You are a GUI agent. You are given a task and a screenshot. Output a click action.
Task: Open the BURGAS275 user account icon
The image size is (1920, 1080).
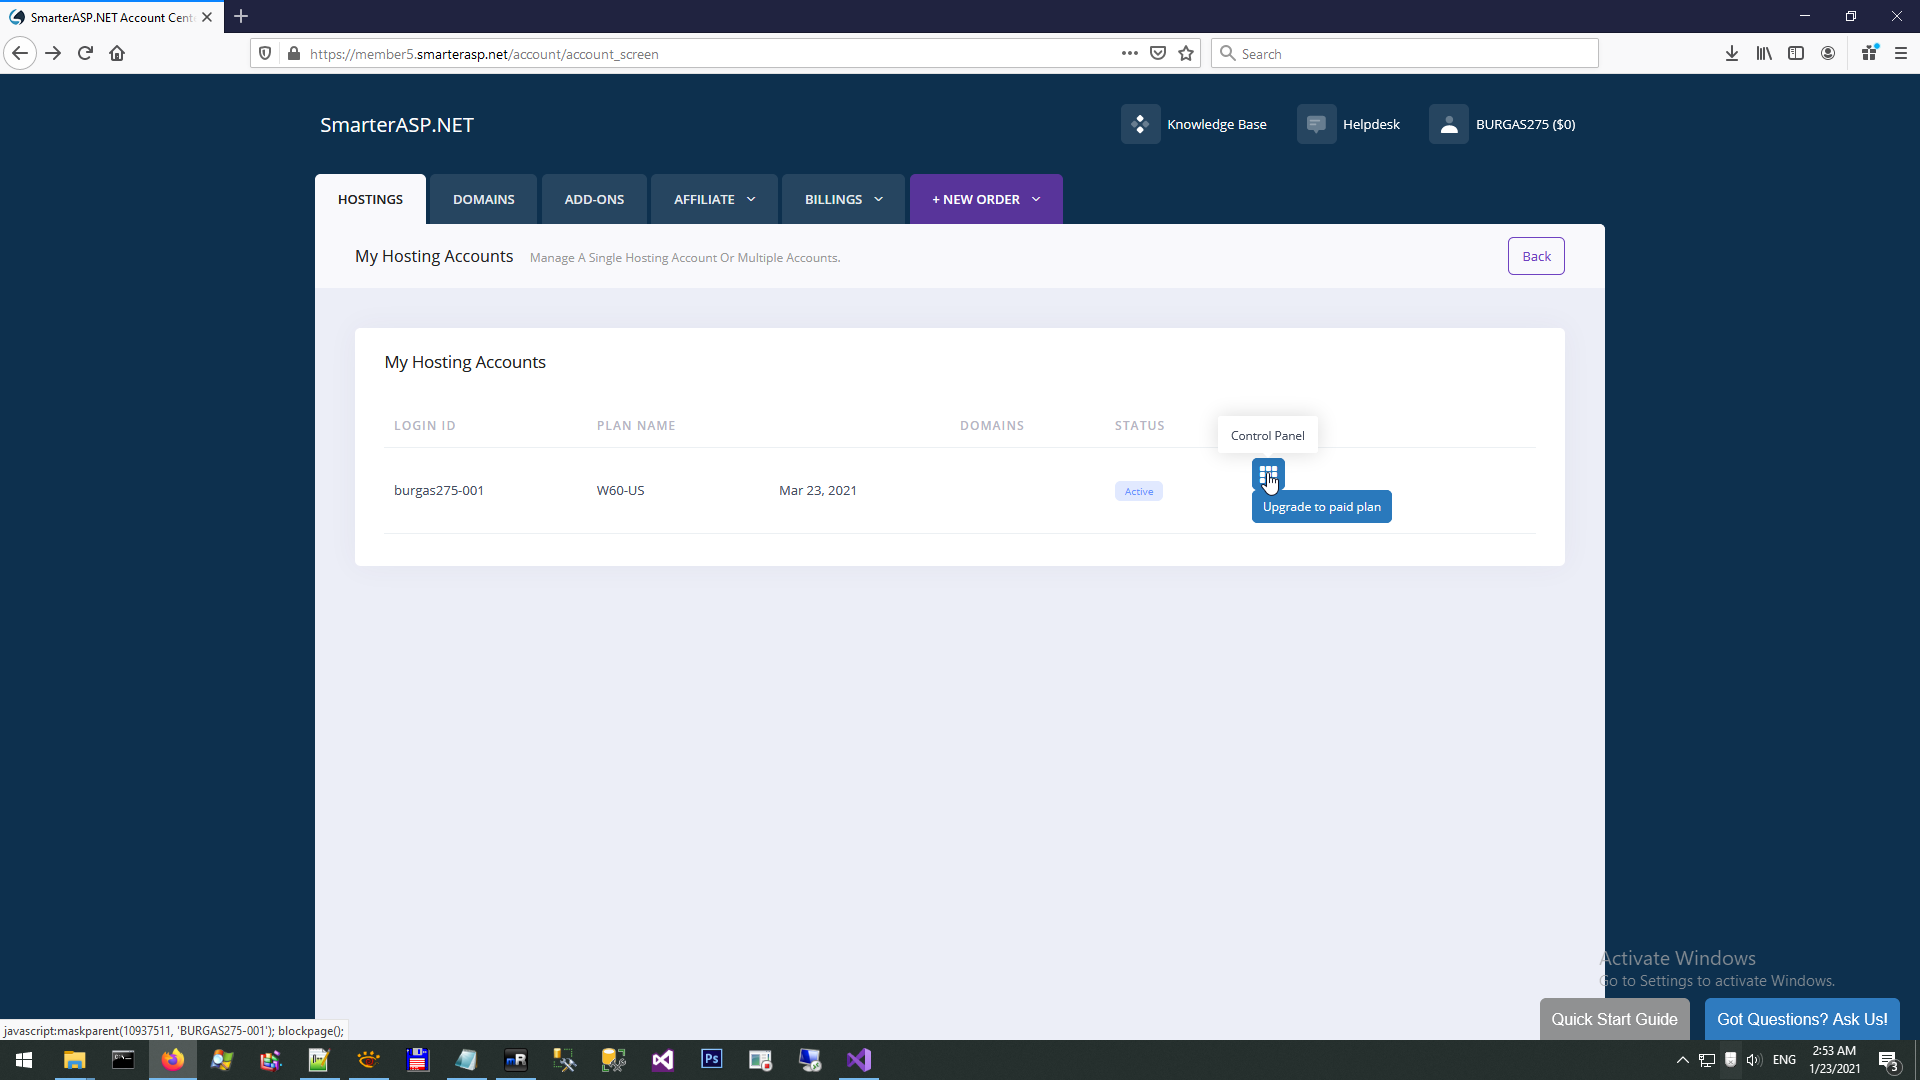[x=1448, y=125]
